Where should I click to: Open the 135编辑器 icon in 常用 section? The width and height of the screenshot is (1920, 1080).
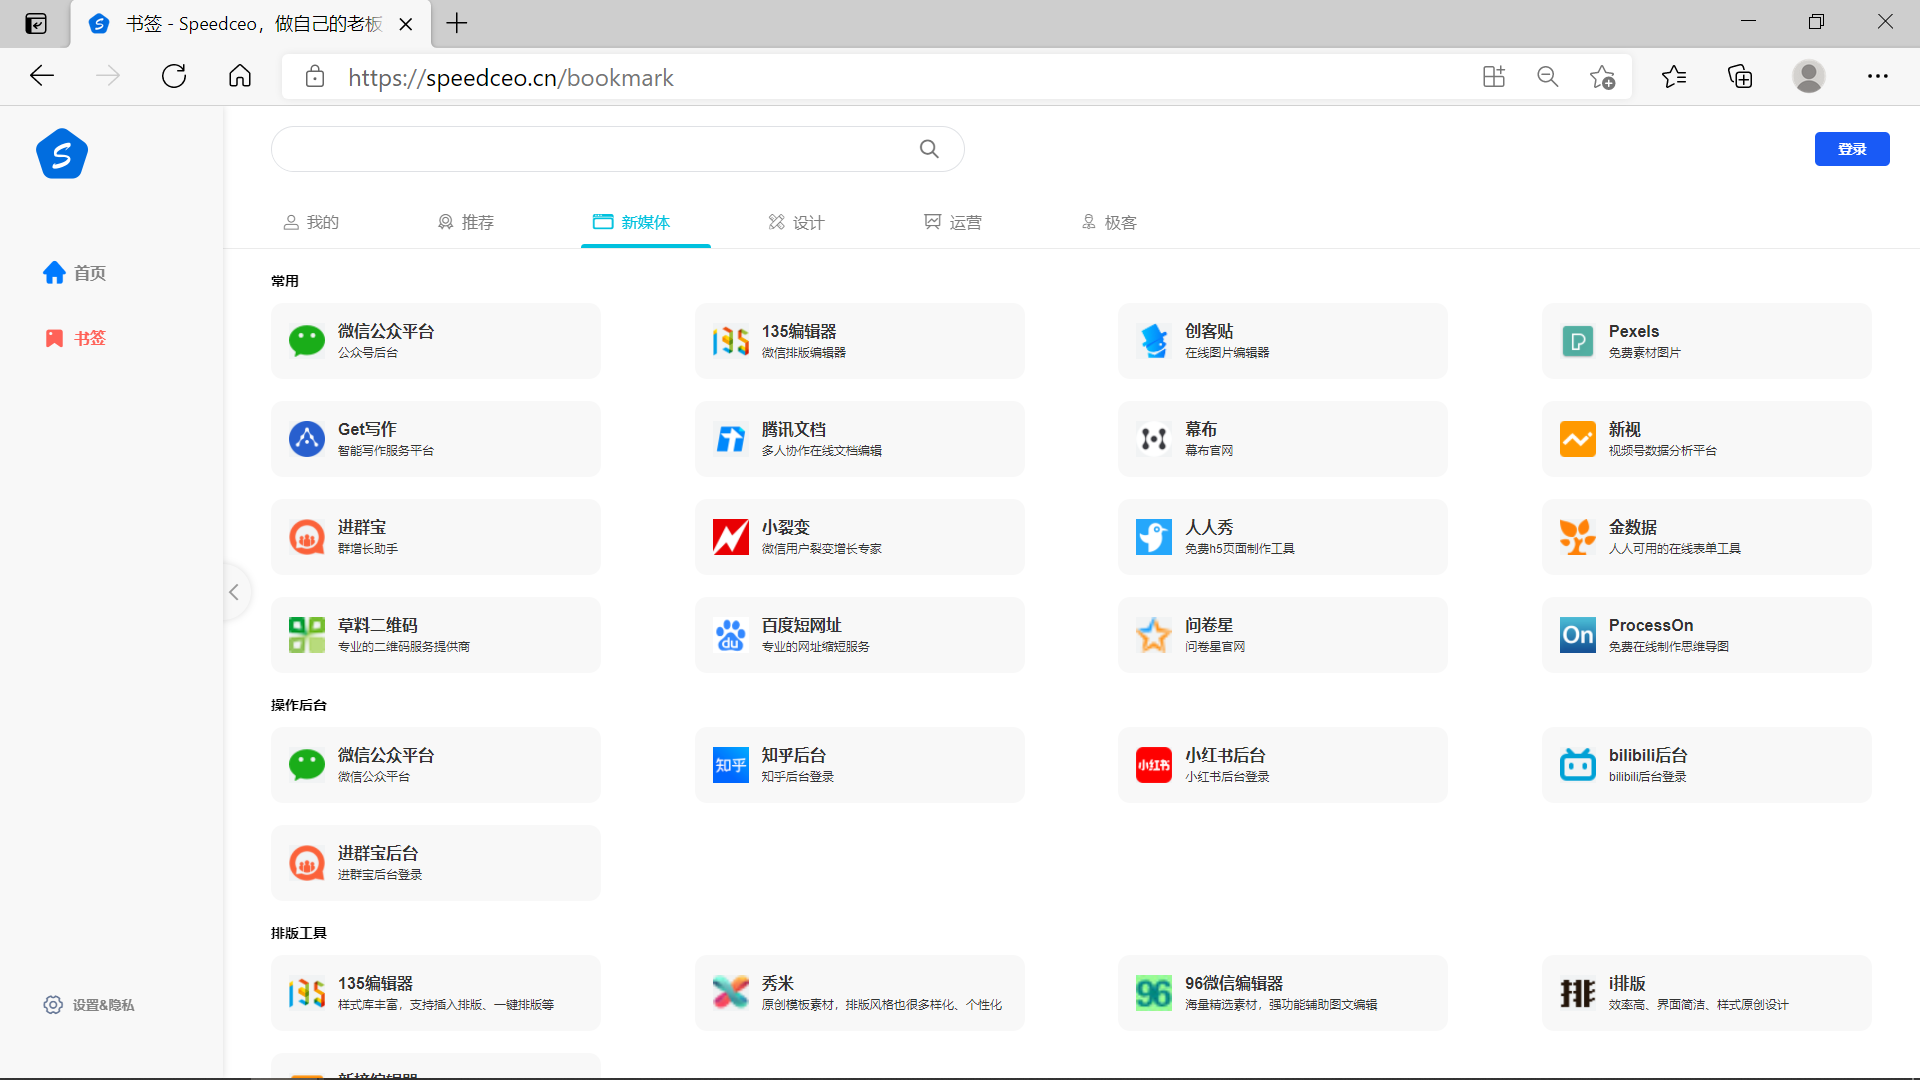pos(731,341)
